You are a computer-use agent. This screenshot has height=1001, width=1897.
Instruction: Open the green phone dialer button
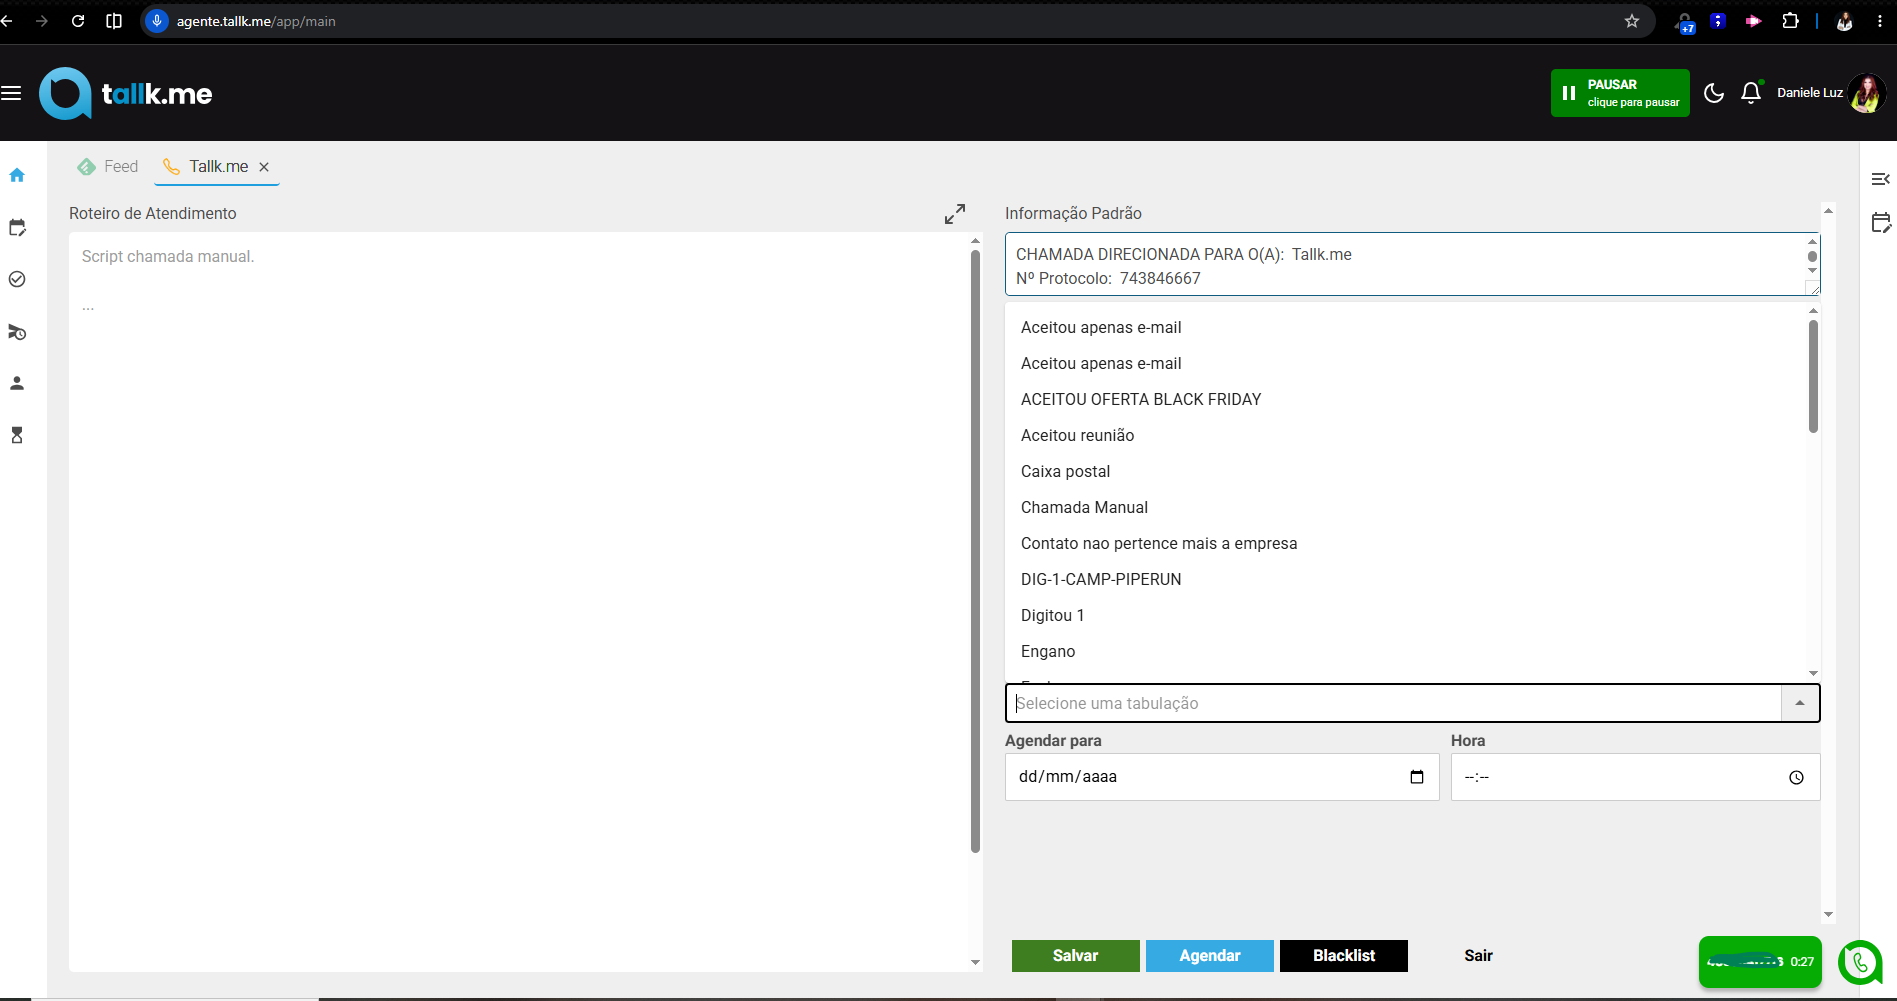(x=1860, y=962)
